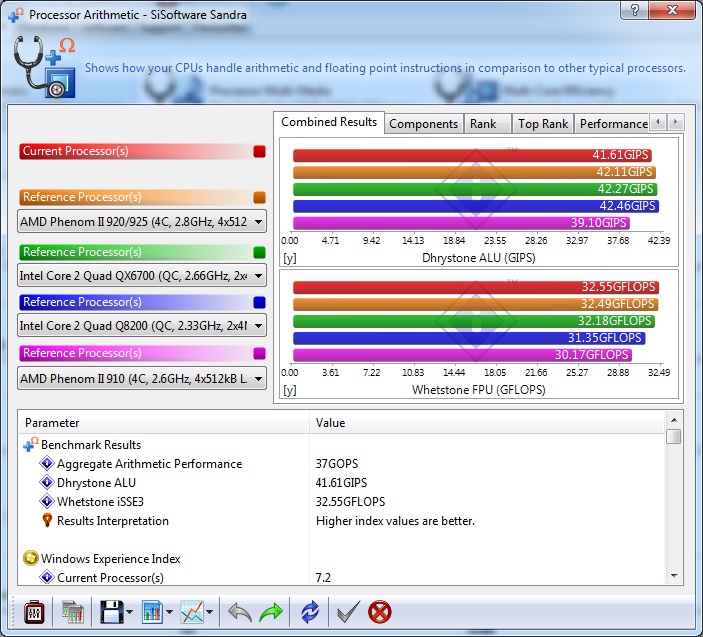Click the Parameter column header

click(x=164, y=423)
